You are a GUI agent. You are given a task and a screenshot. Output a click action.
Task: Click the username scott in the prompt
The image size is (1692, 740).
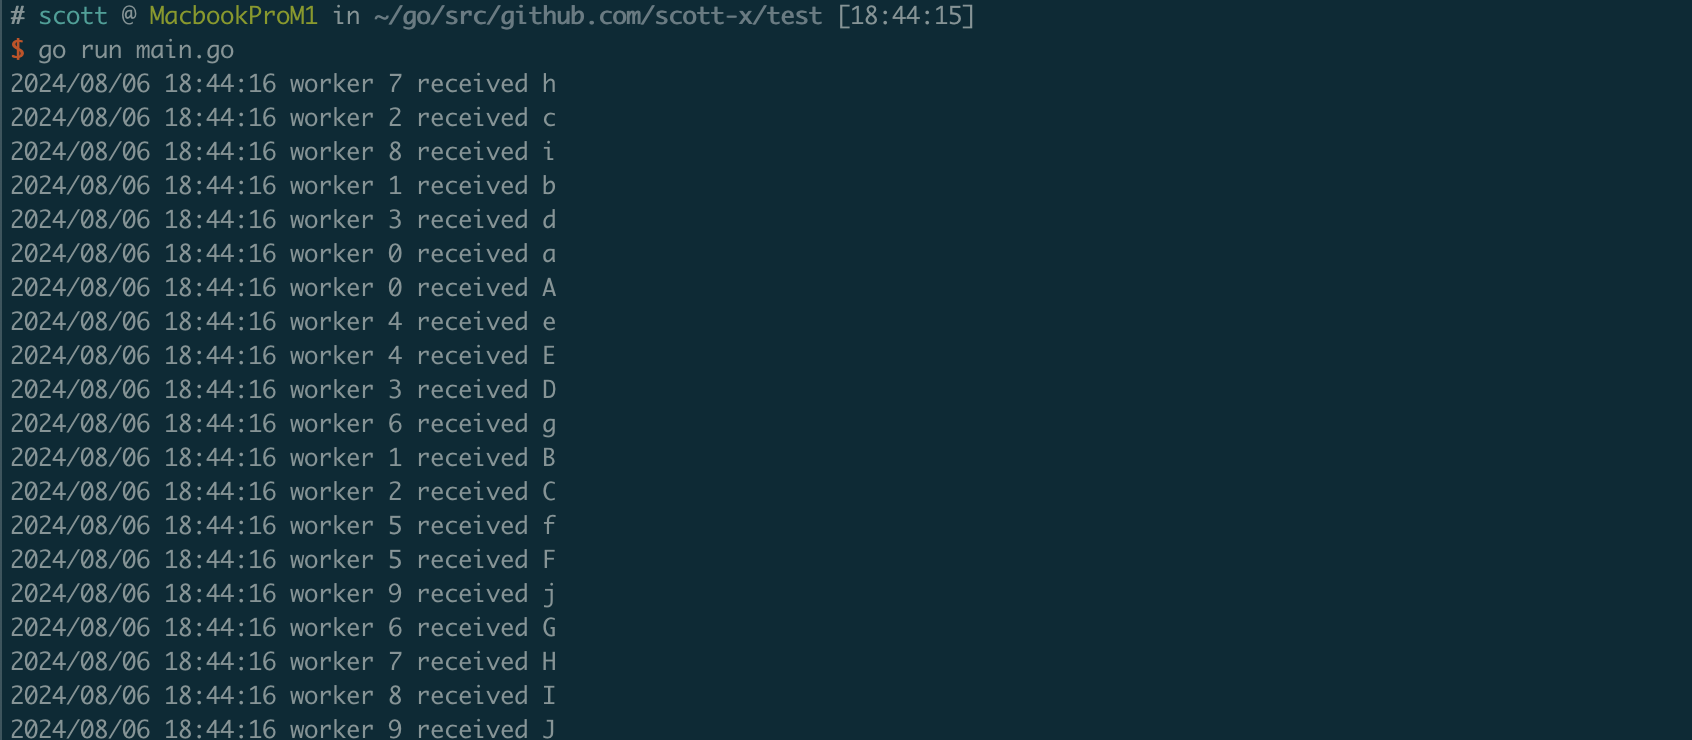pos(72,16)
